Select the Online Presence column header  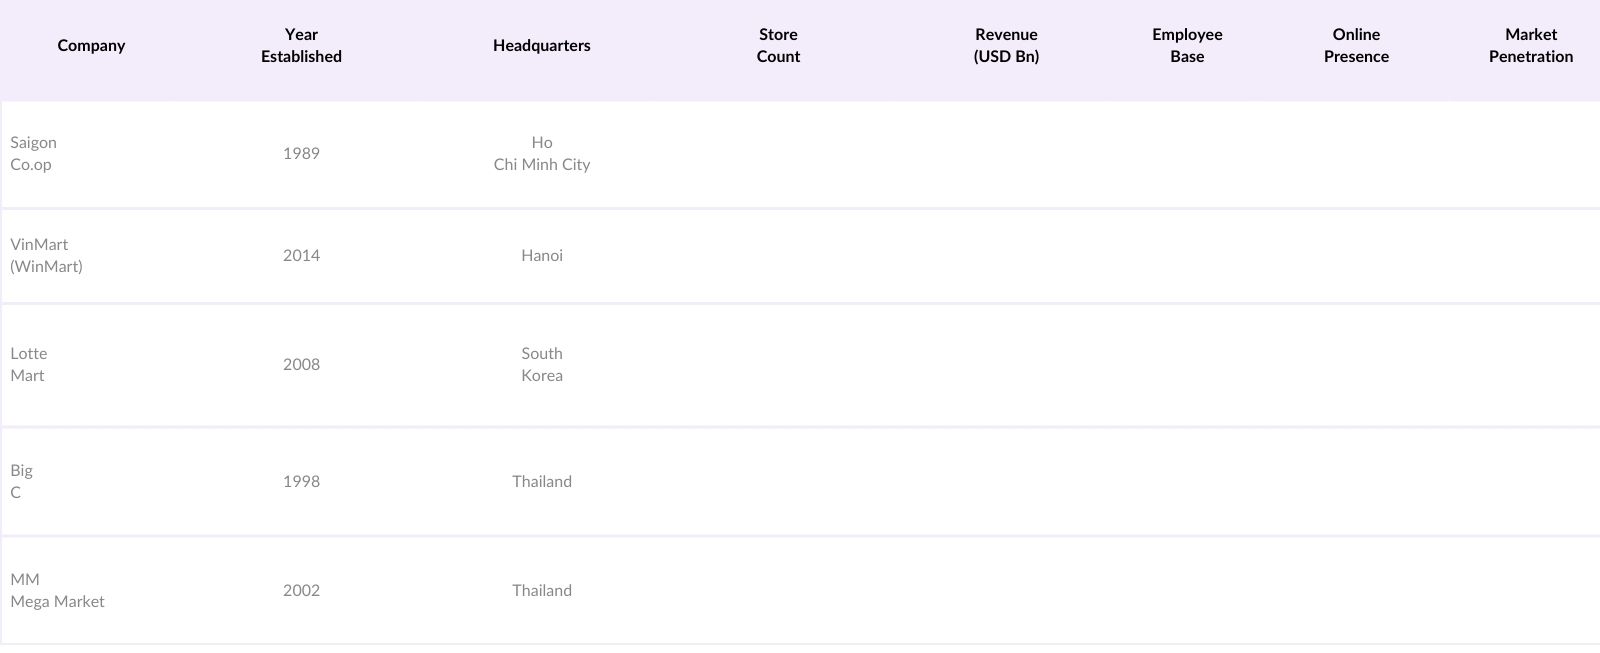(x=1356, y=46)
